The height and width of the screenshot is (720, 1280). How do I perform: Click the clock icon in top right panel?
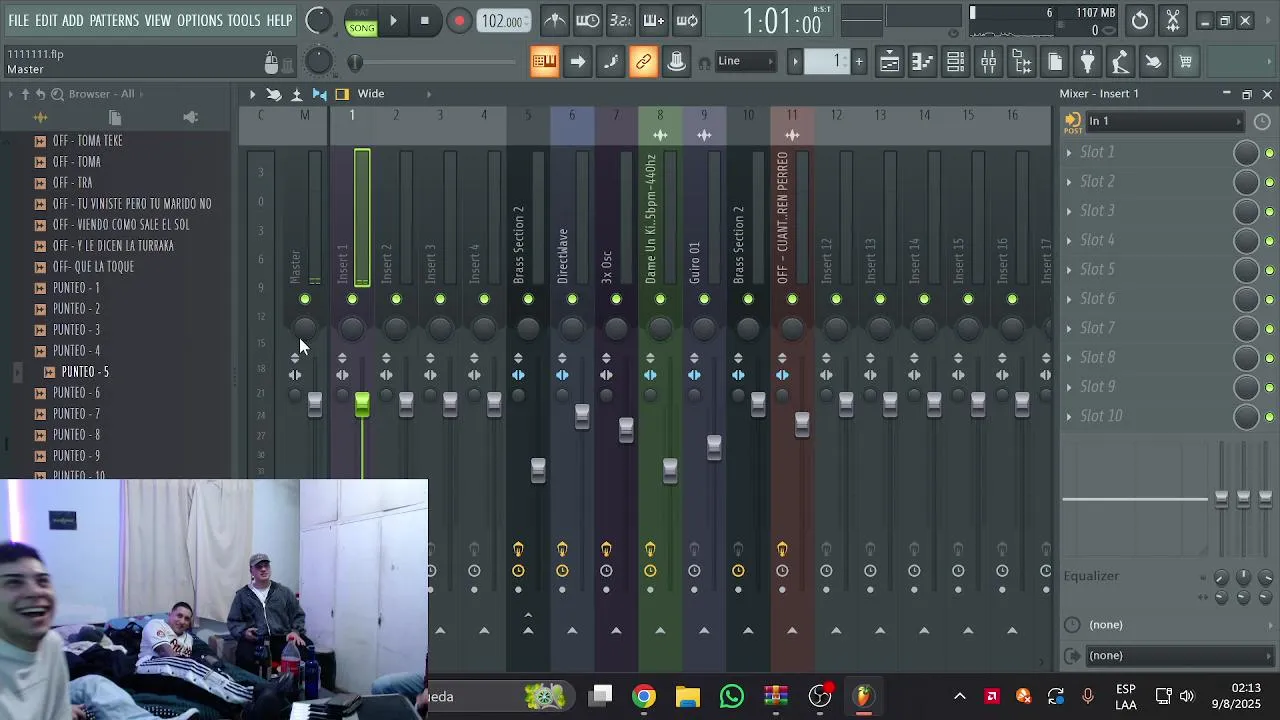click(x=1140, y=20)
